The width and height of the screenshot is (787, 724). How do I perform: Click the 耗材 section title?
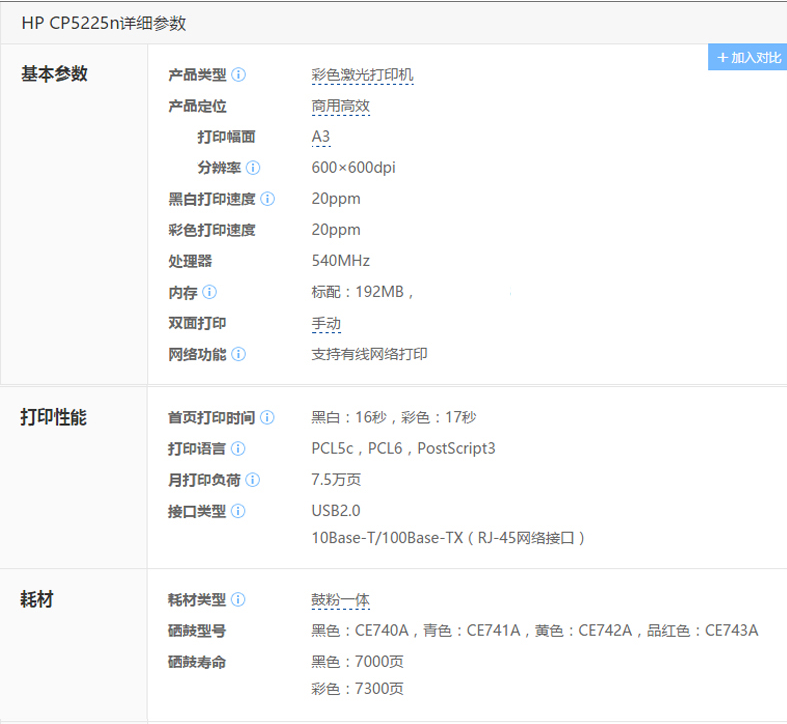pyautogui.click(x=37, y=599)
